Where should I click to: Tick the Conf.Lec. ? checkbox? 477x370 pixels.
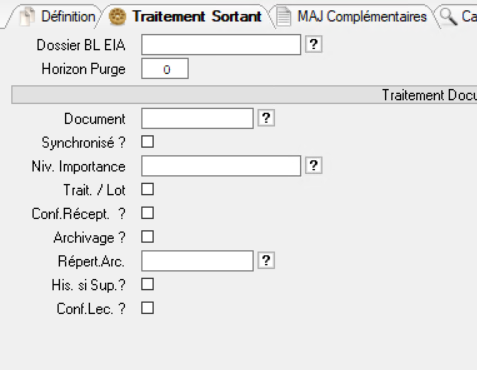(147, 308)
